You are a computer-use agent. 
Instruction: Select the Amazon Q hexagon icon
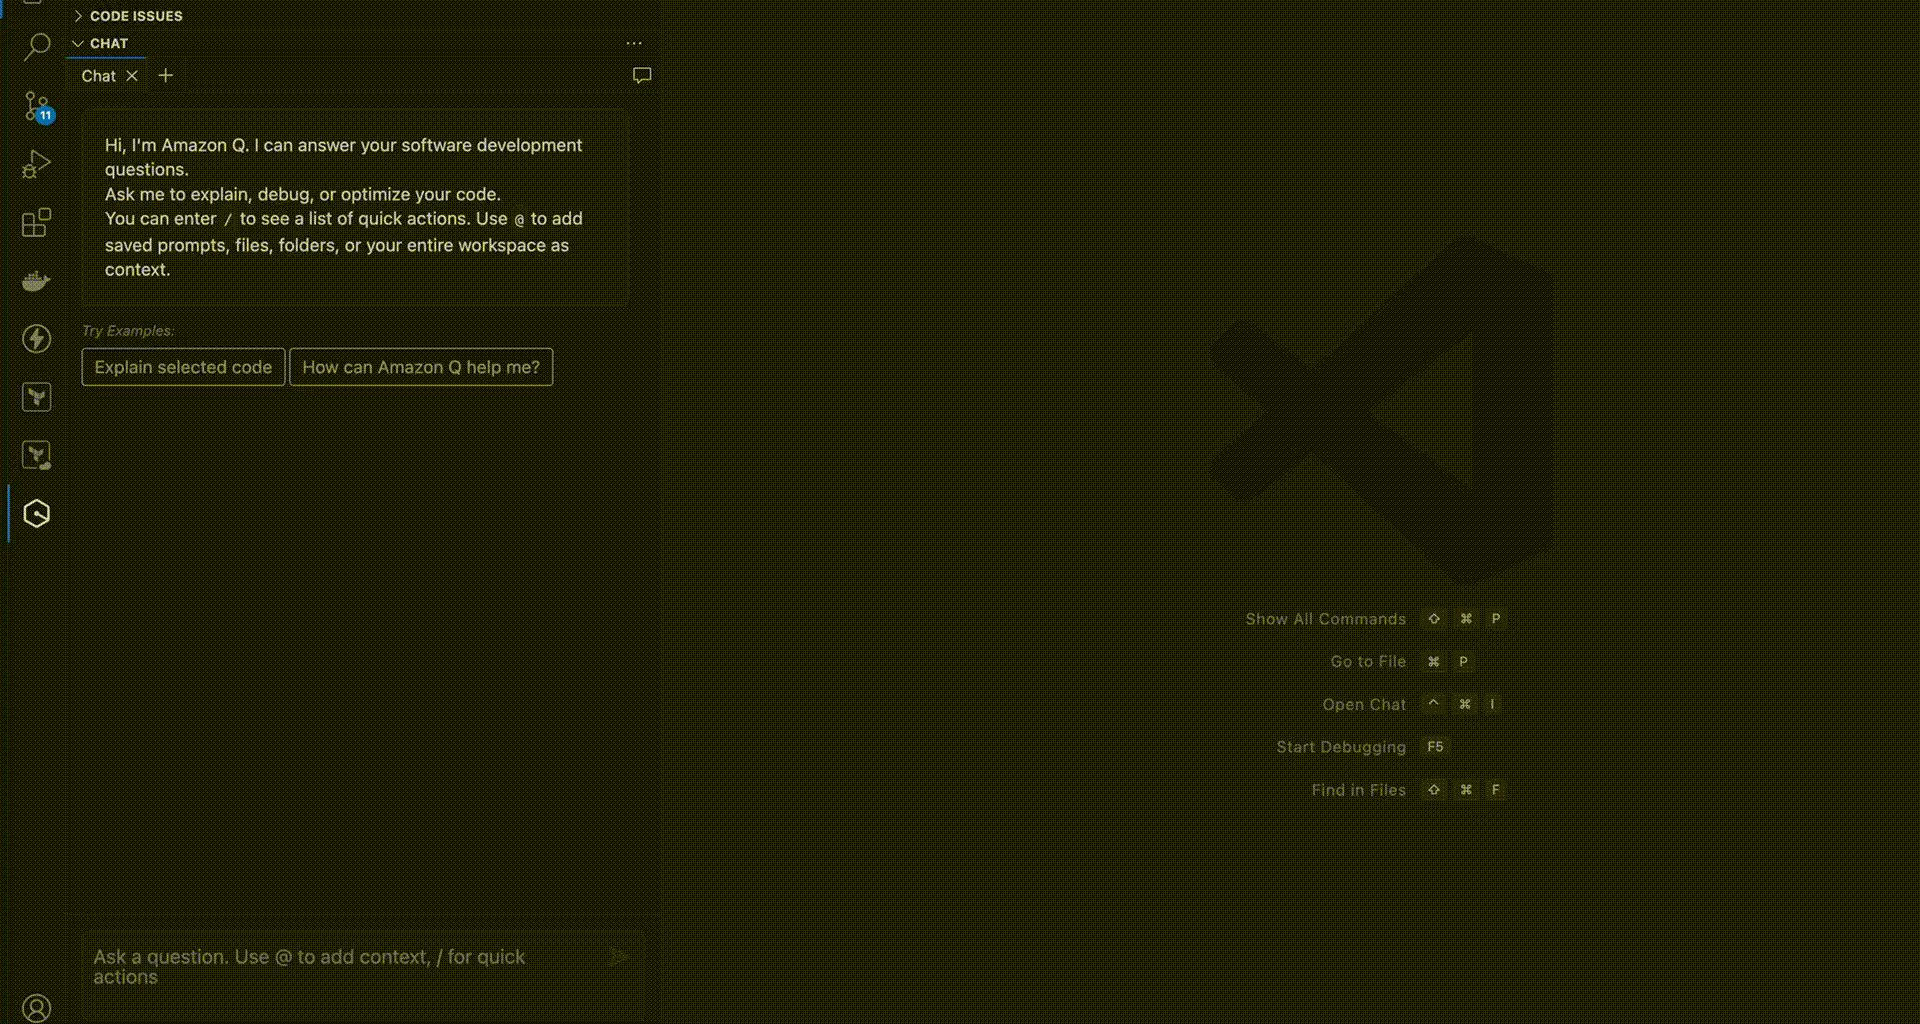[37, 514]
